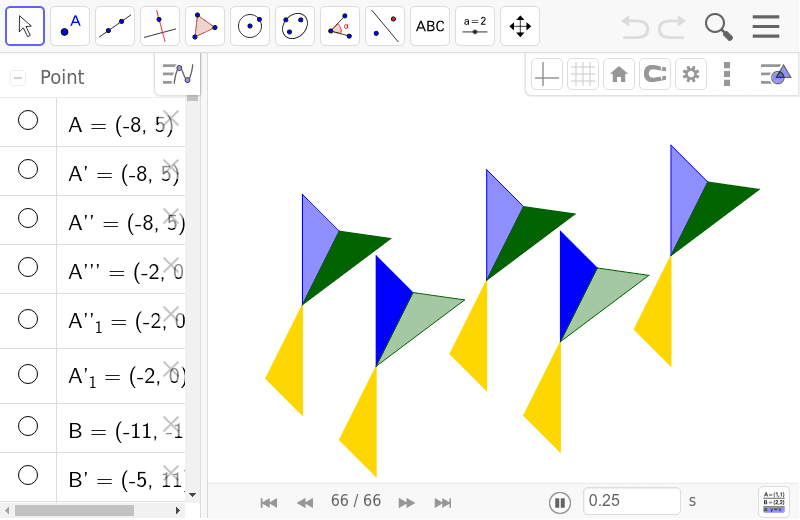Select the Circle with center tool
Viewport: 800px width, 520px height.
click(249, 26)
